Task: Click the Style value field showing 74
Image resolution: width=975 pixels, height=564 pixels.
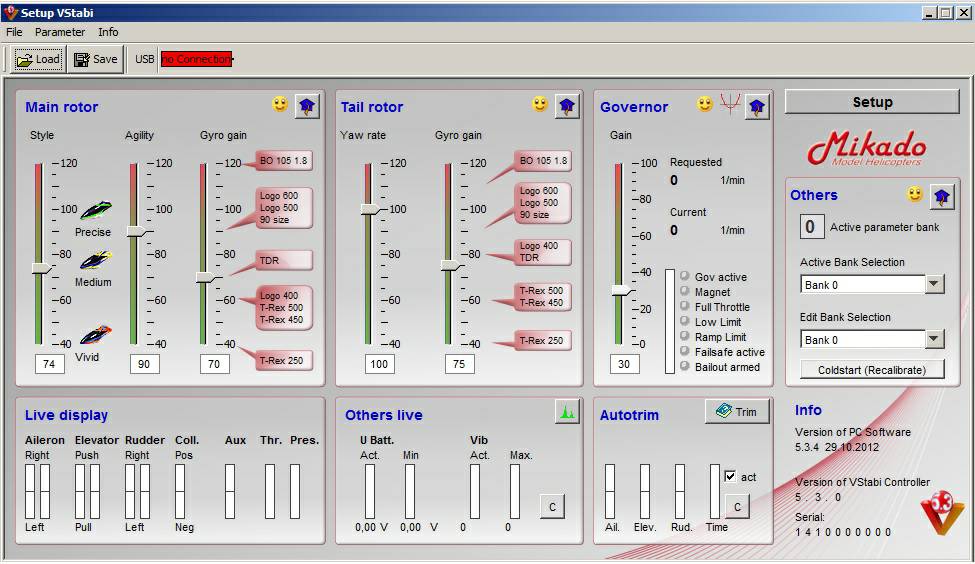Action: tap(49, 364)
